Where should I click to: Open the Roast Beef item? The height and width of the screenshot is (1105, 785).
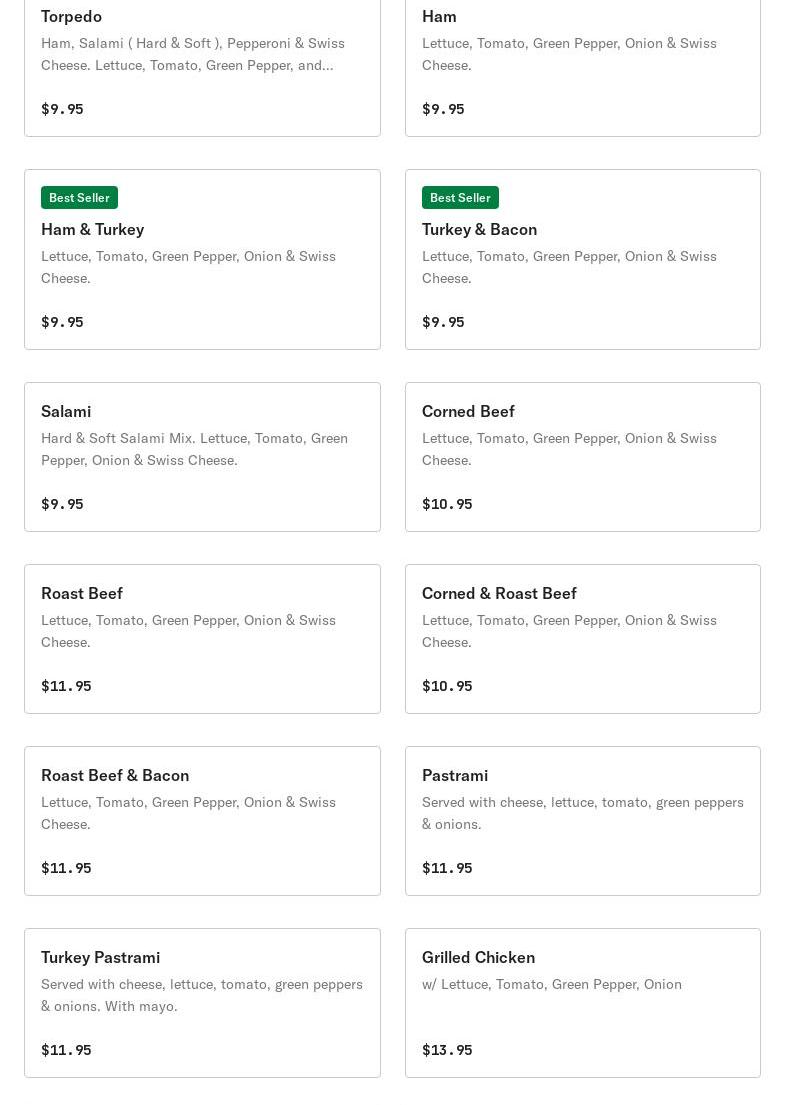pos(82,593)
